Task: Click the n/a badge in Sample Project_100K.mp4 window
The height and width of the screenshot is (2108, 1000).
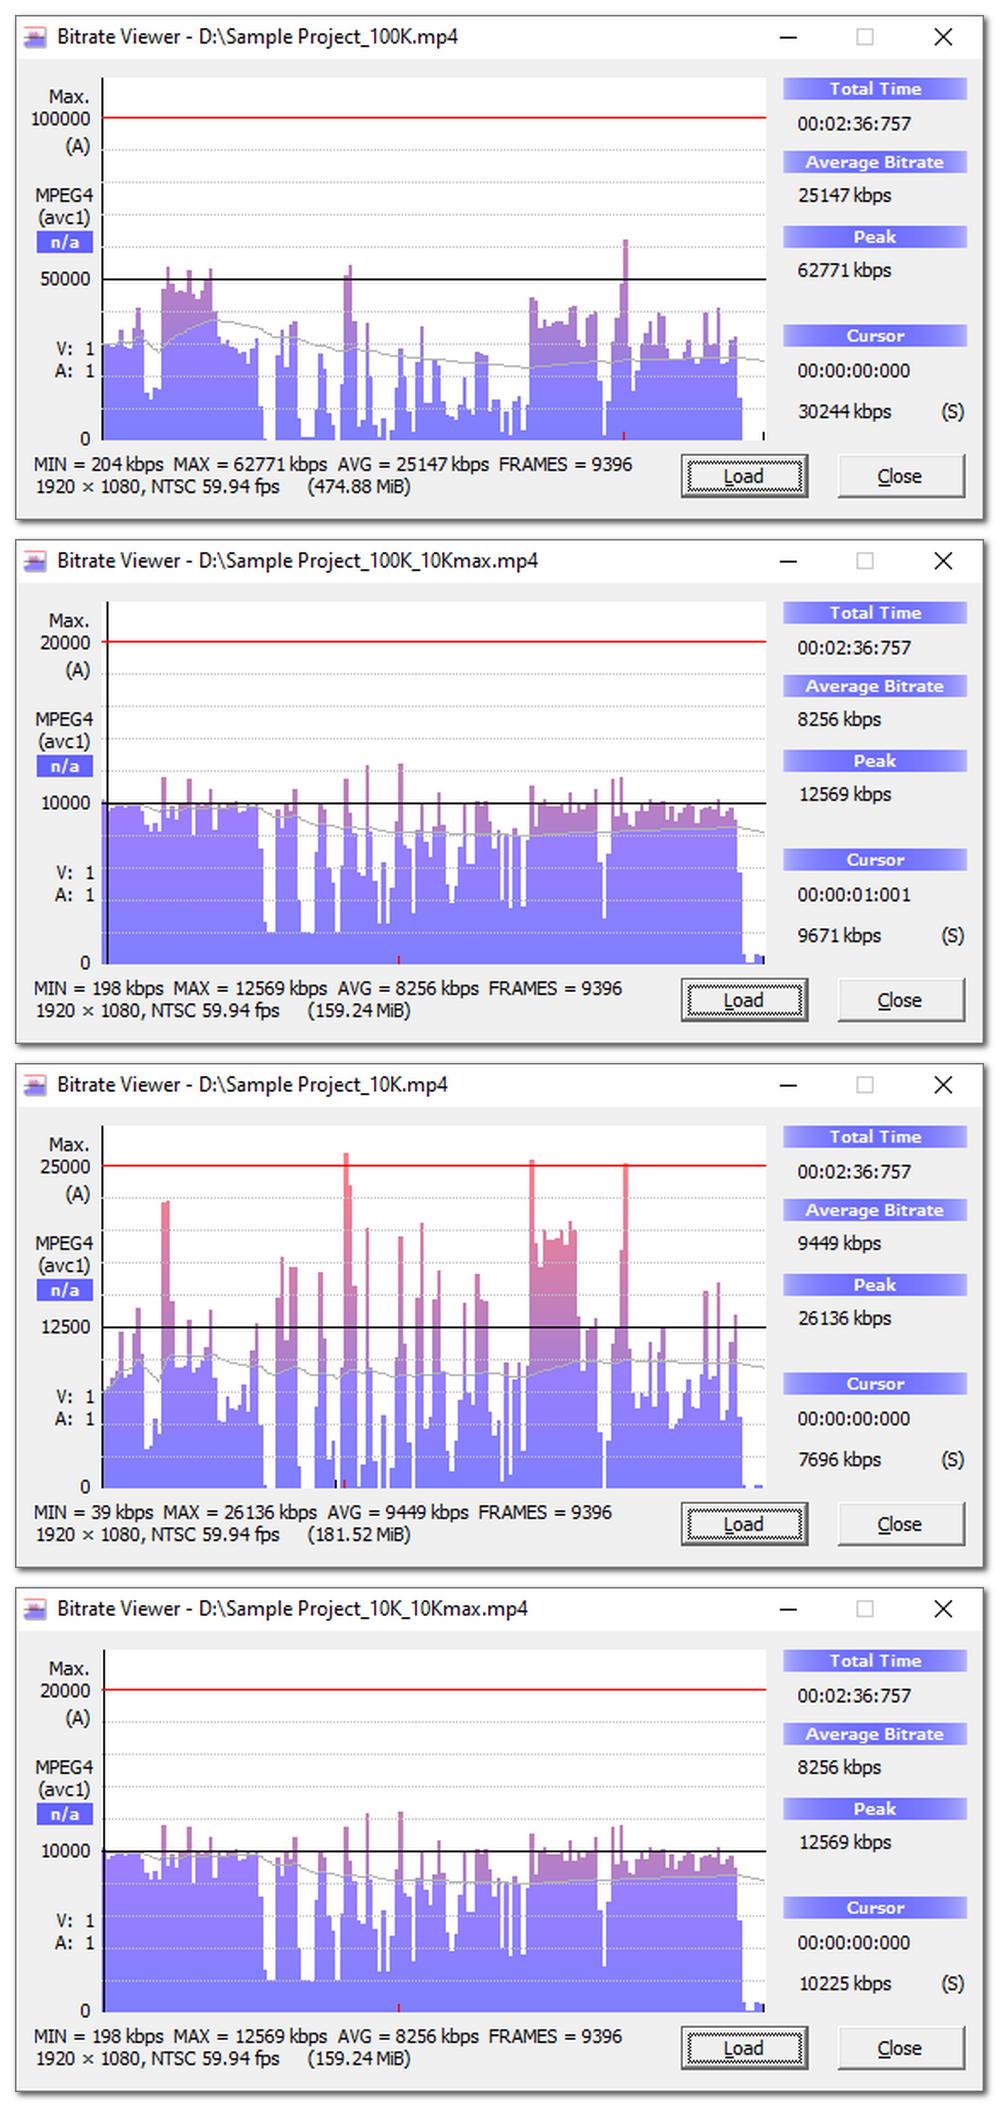Action: point(65,243)
